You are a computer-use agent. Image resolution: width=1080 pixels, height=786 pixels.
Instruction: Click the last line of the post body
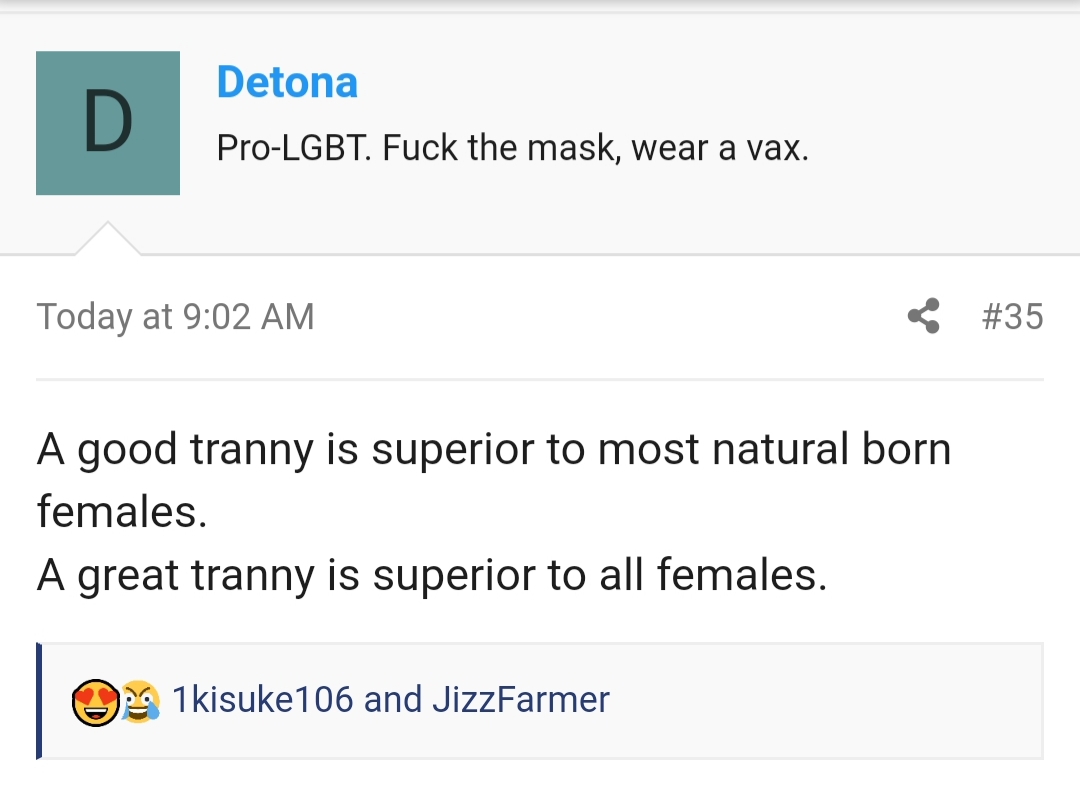(x=432, y=575)
